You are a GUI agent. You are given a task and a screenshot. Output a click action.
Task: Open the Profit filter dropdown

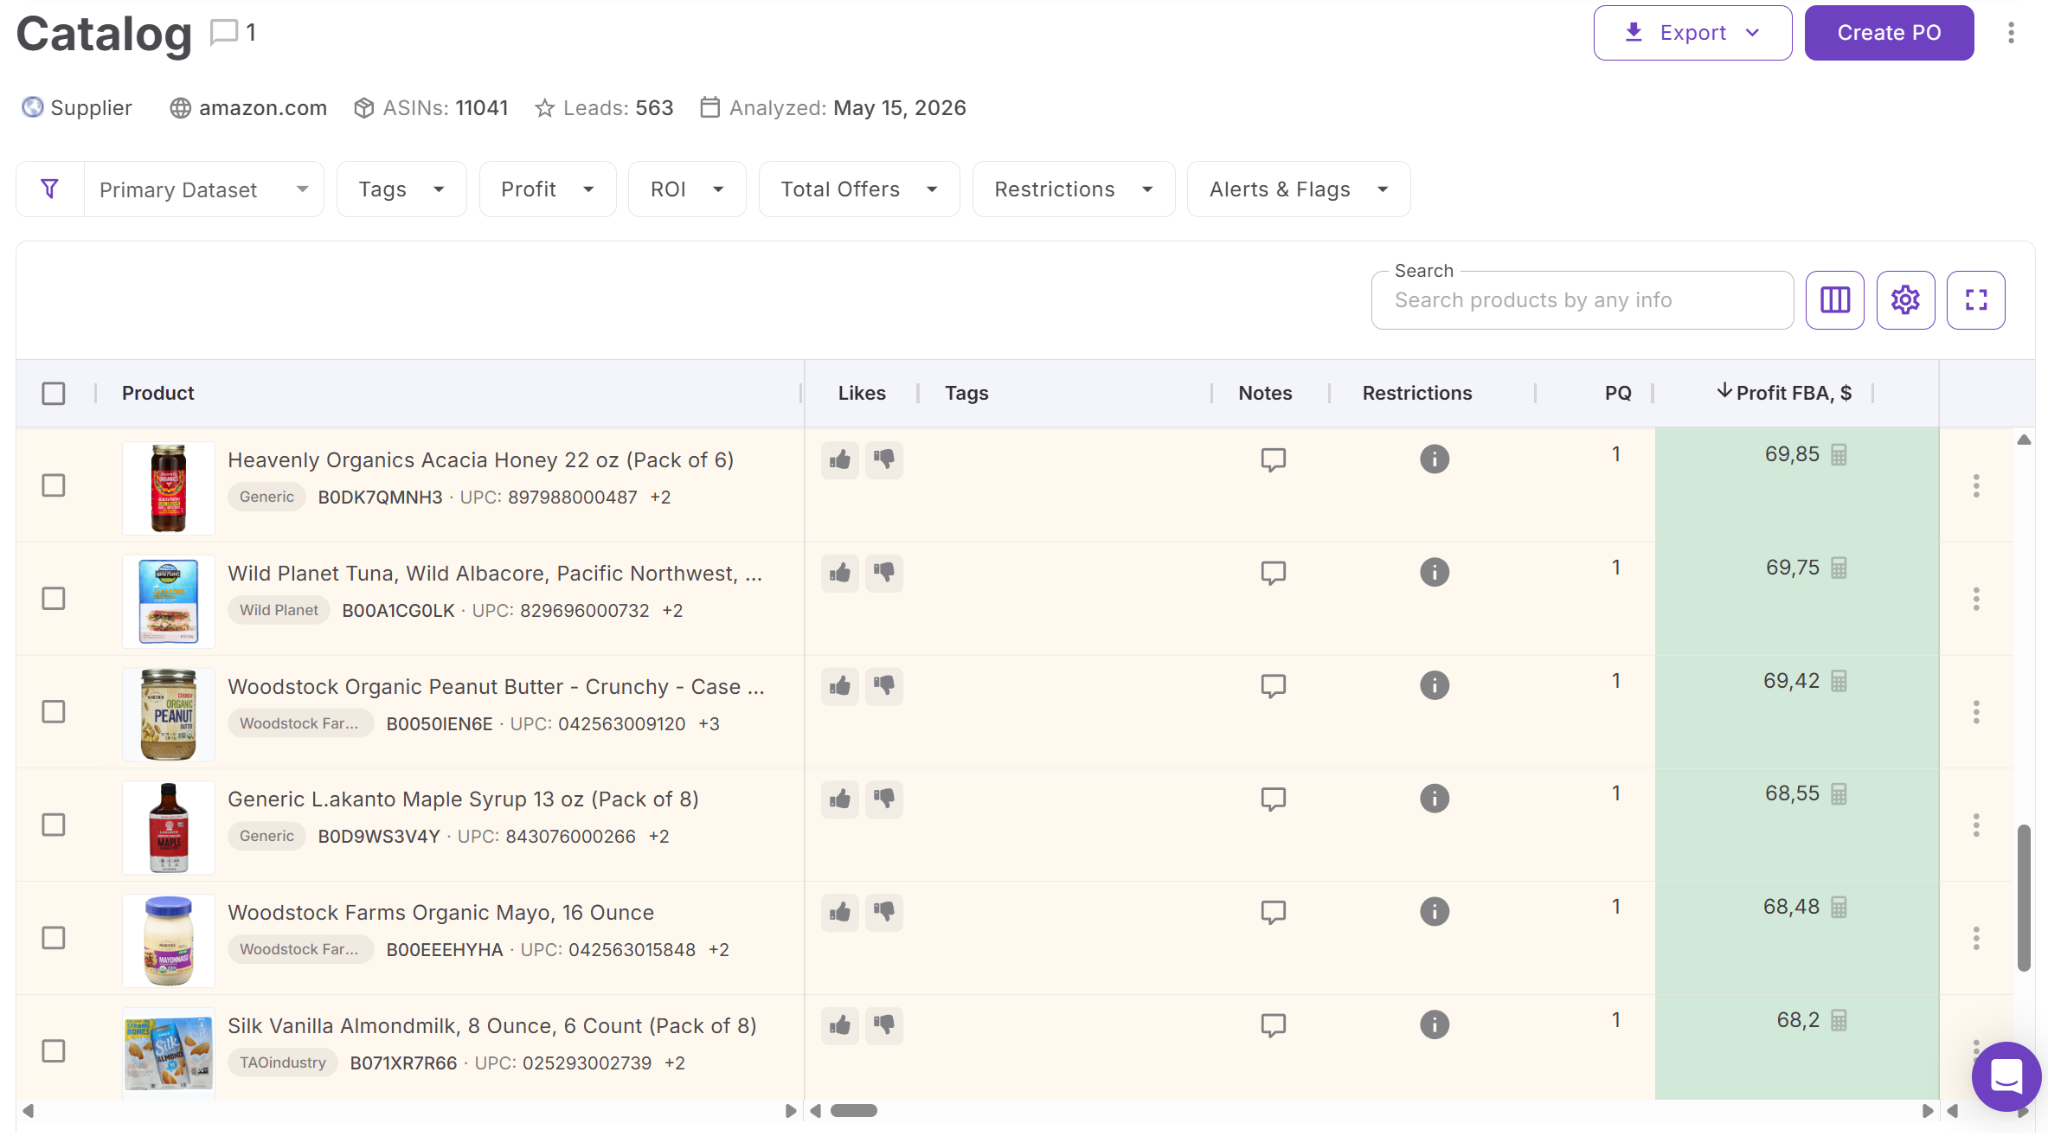547,189
